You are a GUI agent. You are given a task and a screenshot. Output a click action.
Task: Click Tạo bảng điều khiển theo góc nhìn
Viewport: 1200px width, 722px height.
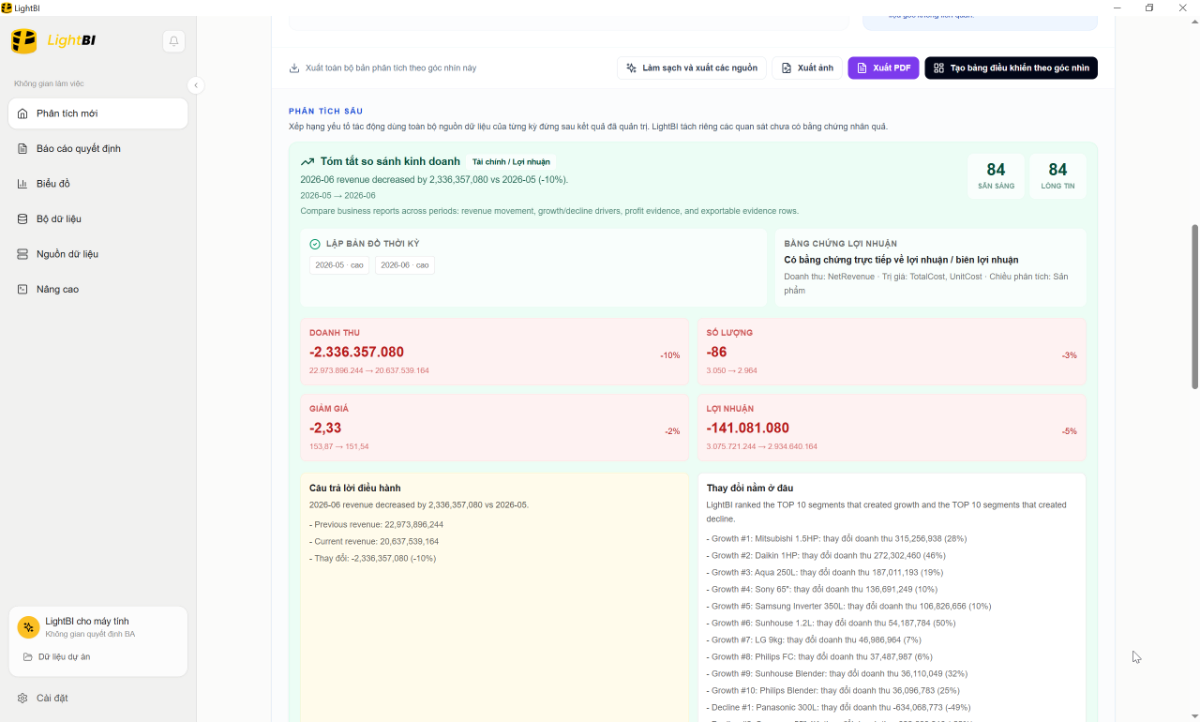pyautogui.click(x=1011, y=68)
